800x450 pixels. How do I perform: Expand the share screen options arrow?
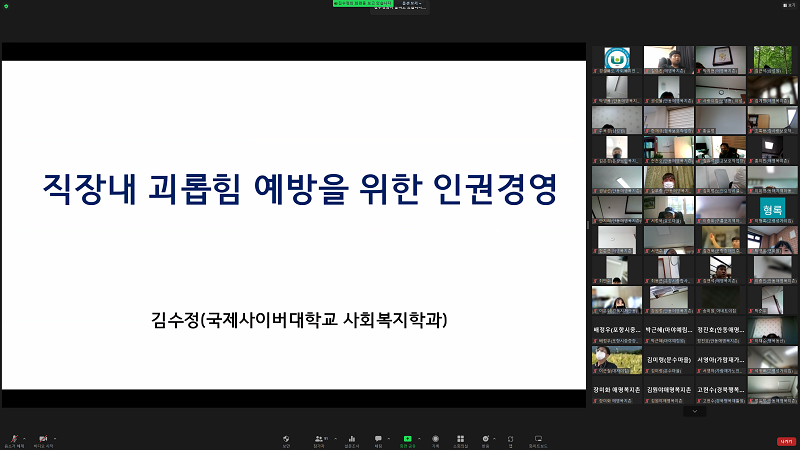click(419, 438)
